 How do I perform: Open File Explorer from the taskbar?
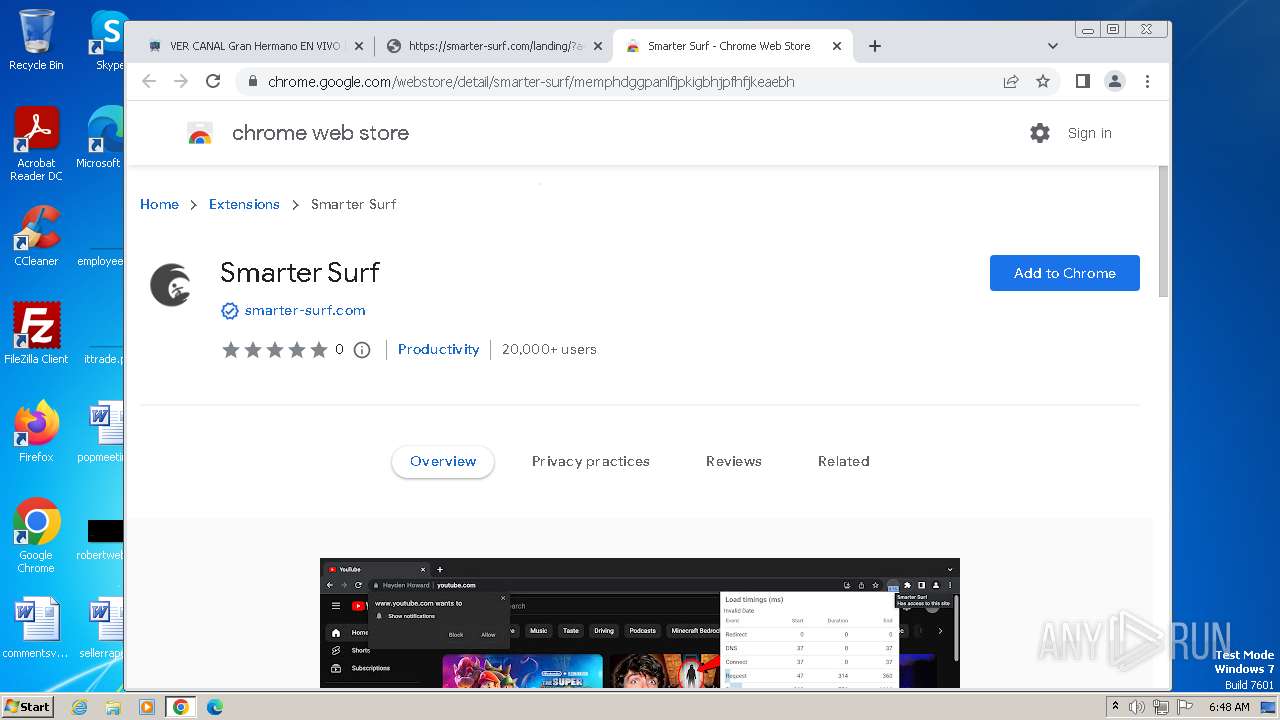tap(113, 707)
